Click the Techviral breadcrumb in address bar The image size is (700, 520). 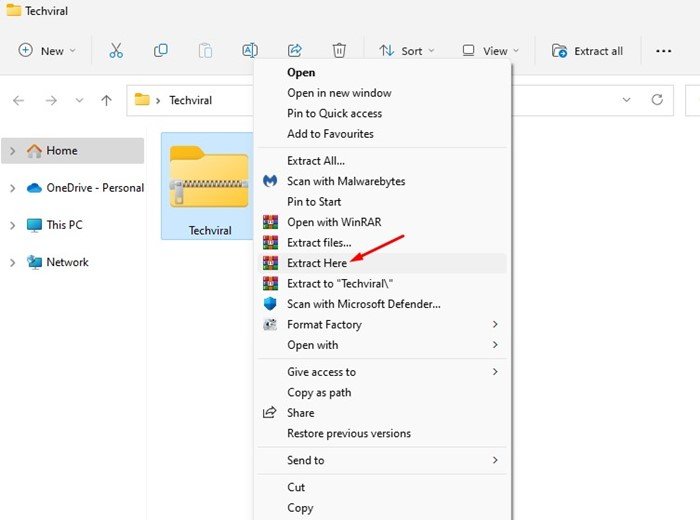[191, 100]
